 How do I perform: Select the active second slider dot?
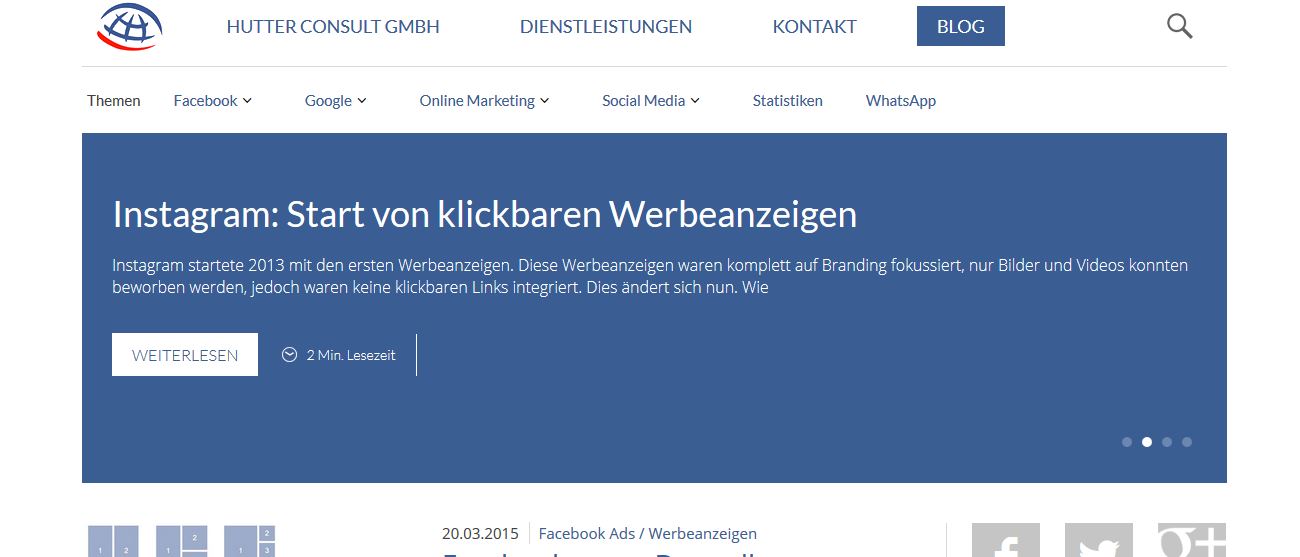pos(1147,442)
